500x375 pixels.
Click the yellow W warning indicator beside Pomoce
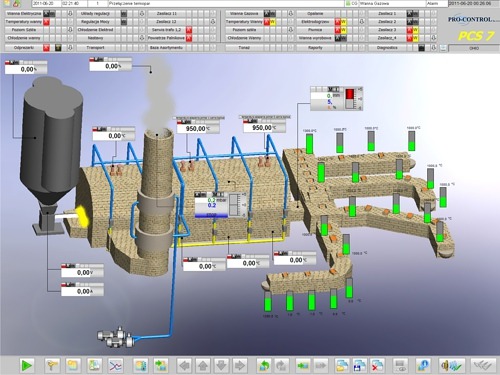tap(343, 30)
